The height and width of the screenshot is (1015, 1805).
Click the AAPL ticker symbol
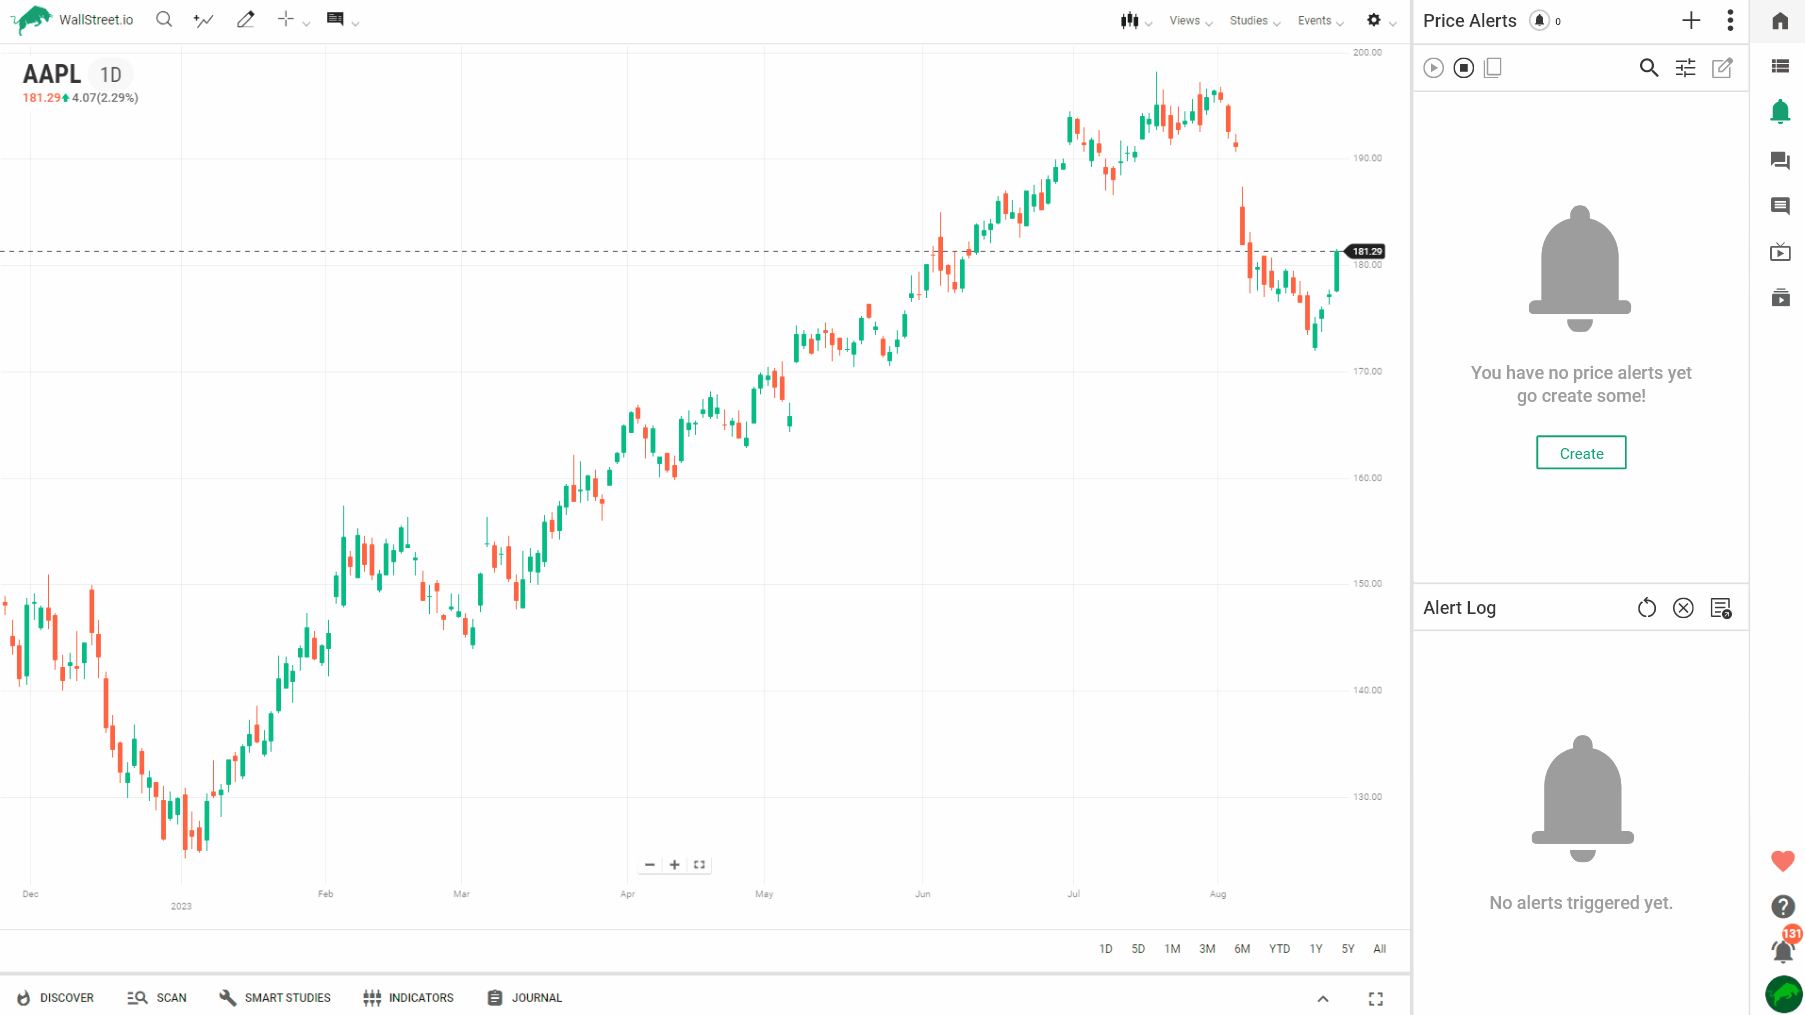pos(52,74)
